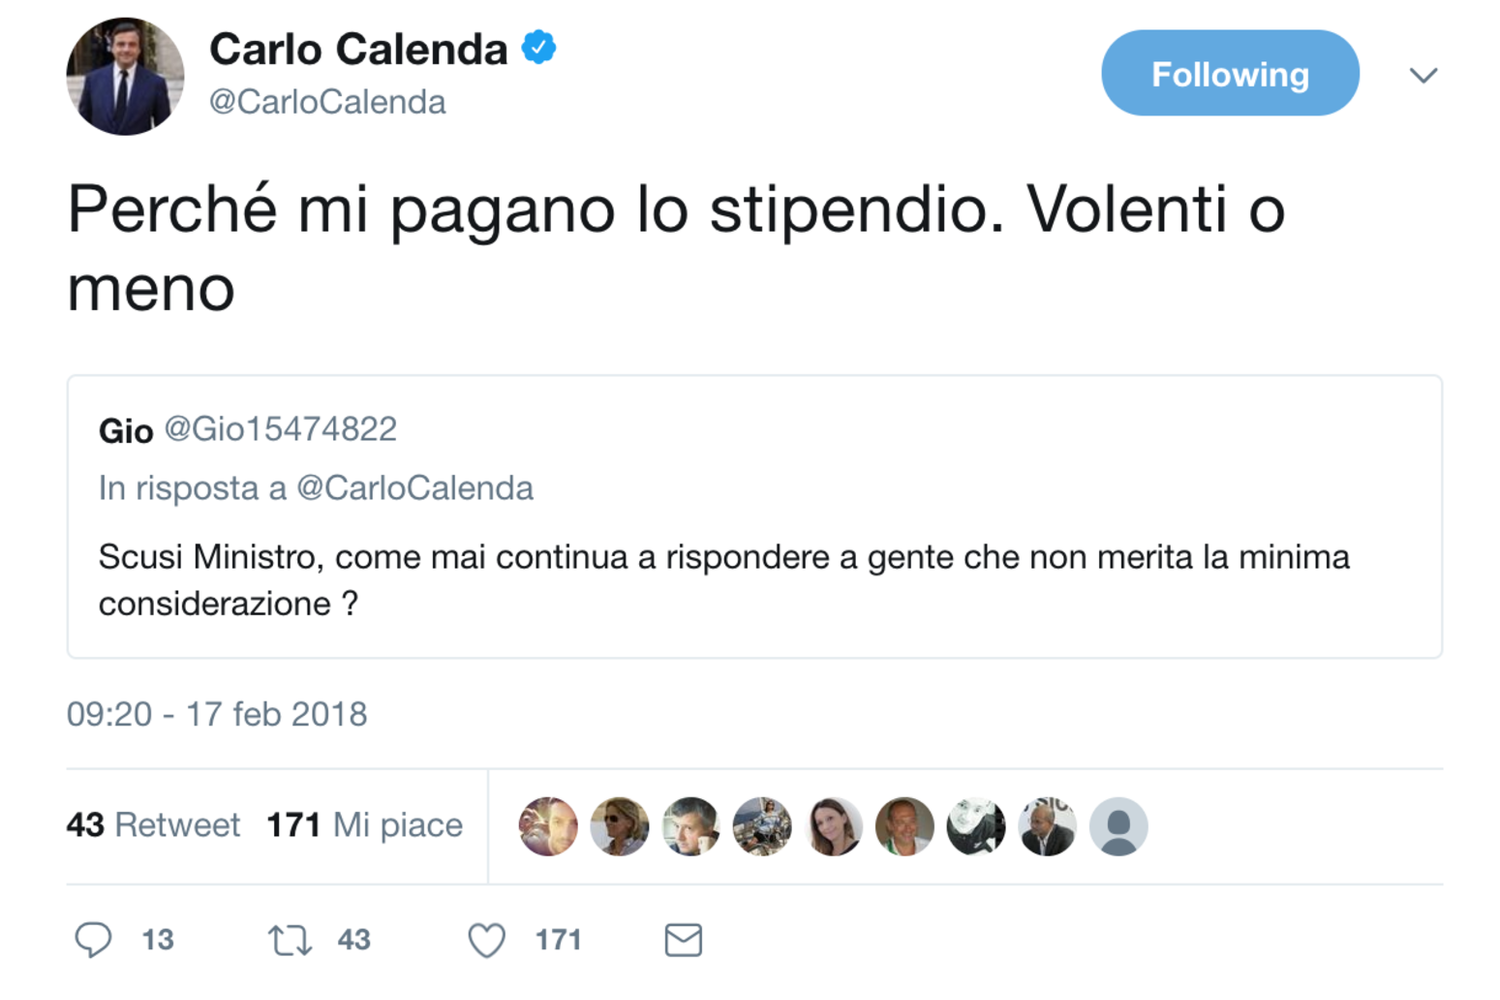The height and width of the screenshot is (1000, 1500).
Task: View the 171 Mi piace list
Action: [x=365, y=825]
